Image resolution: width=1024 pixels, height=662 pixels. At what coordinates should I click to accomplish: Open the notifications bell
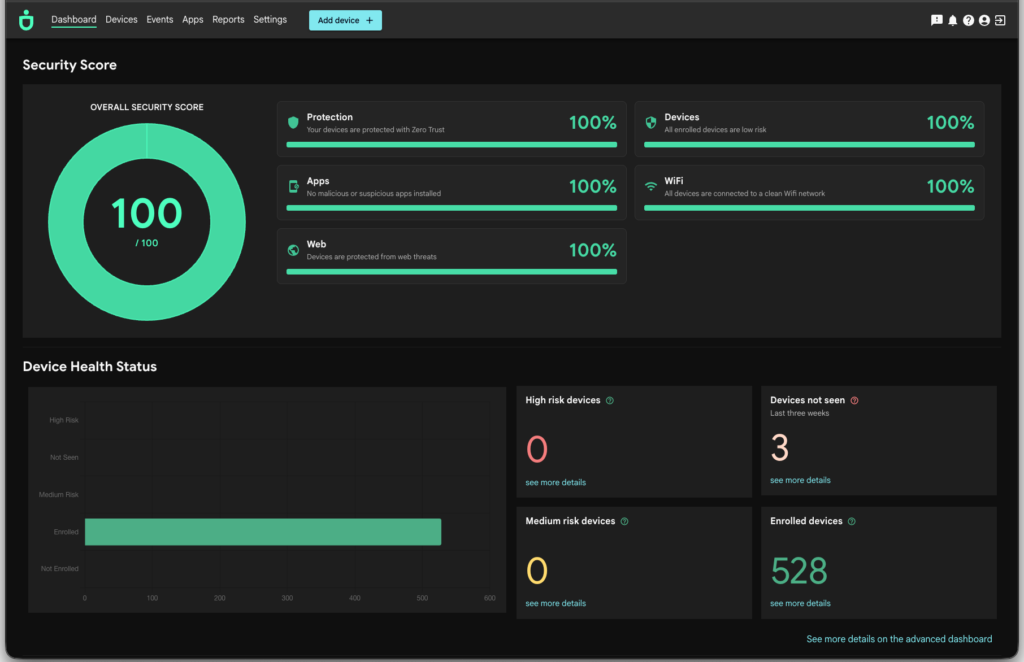tap(952, 20)
